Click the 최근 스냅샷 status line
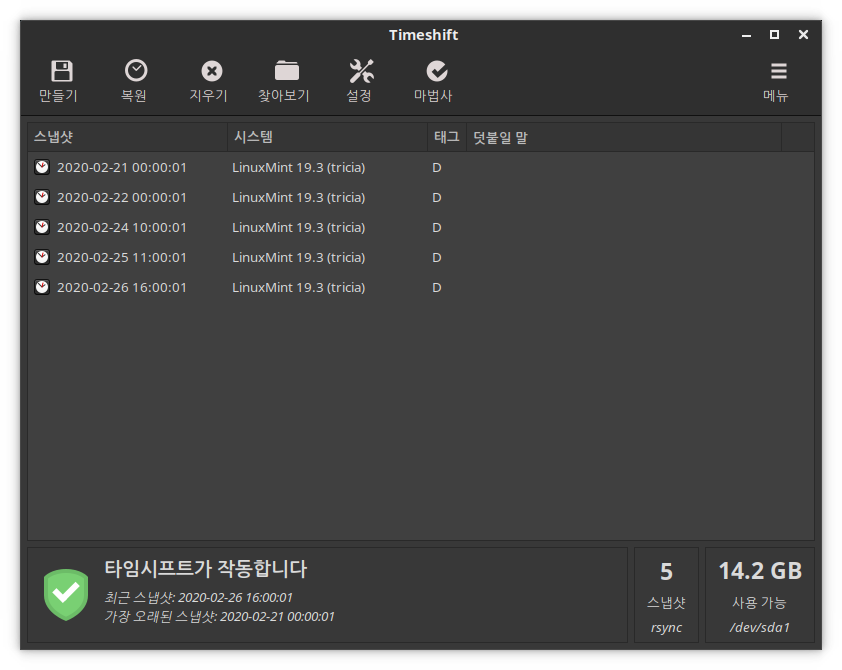 click(199, 598)
